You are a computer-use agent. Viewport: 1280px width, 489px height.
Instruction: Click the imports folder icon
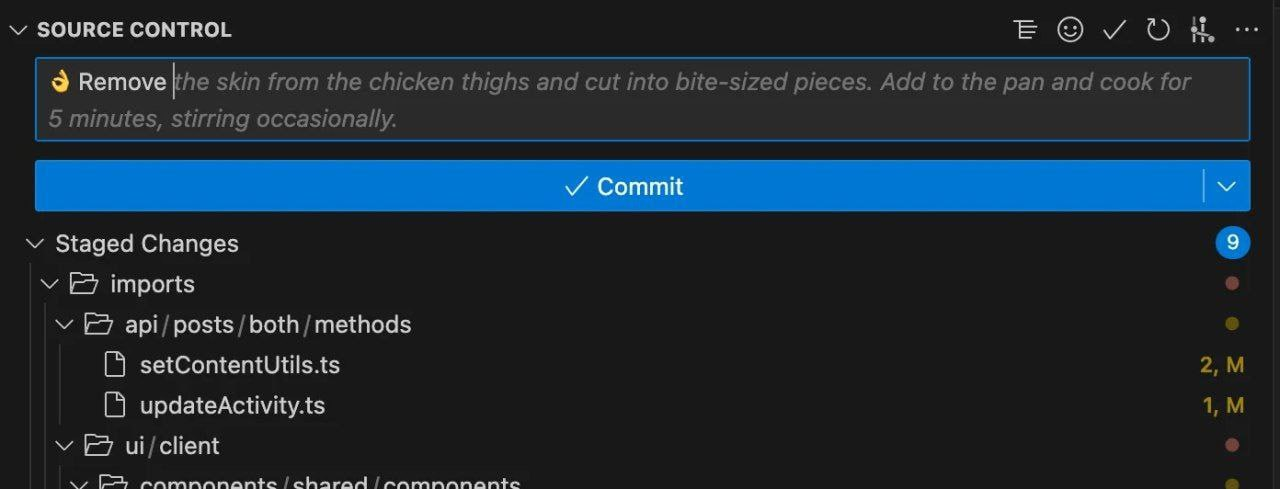pos(84,284)
